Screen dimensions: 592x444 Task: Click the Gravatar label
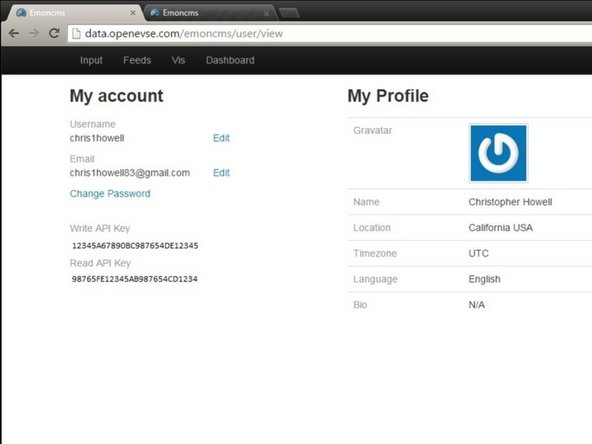click(x=373, y=131)
